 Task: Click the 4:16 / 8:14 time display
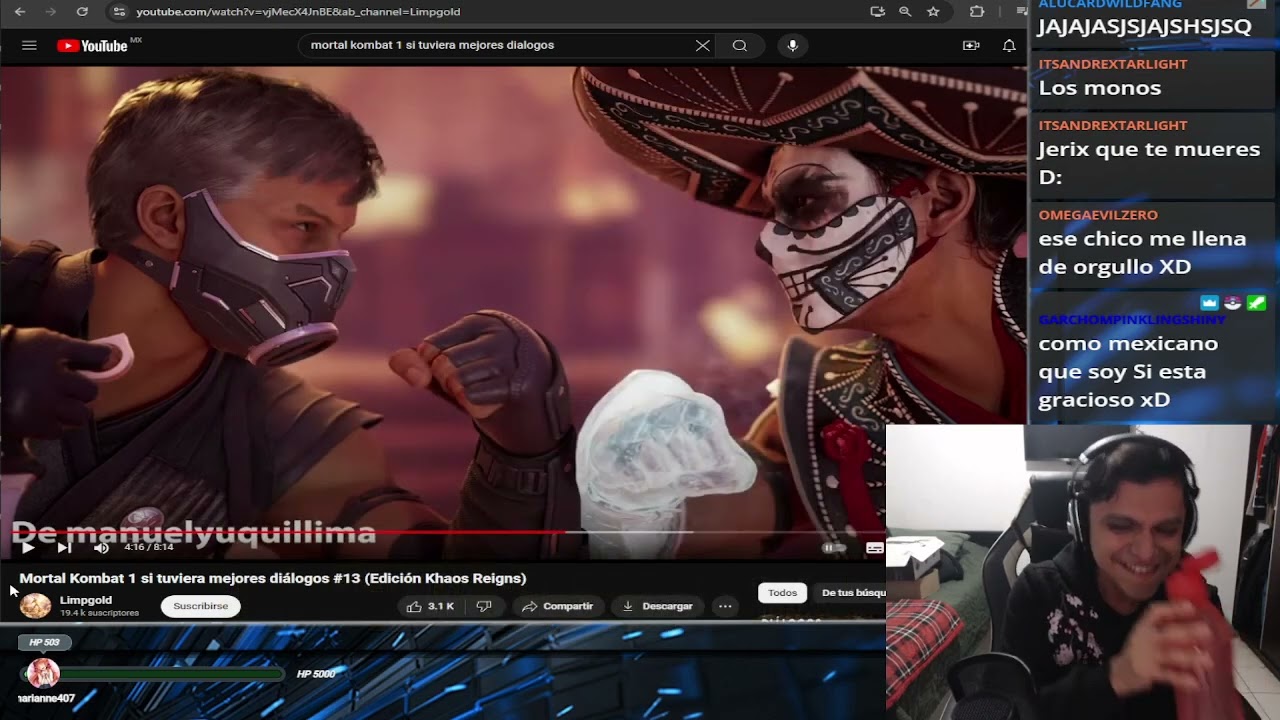tap(149, 547)
